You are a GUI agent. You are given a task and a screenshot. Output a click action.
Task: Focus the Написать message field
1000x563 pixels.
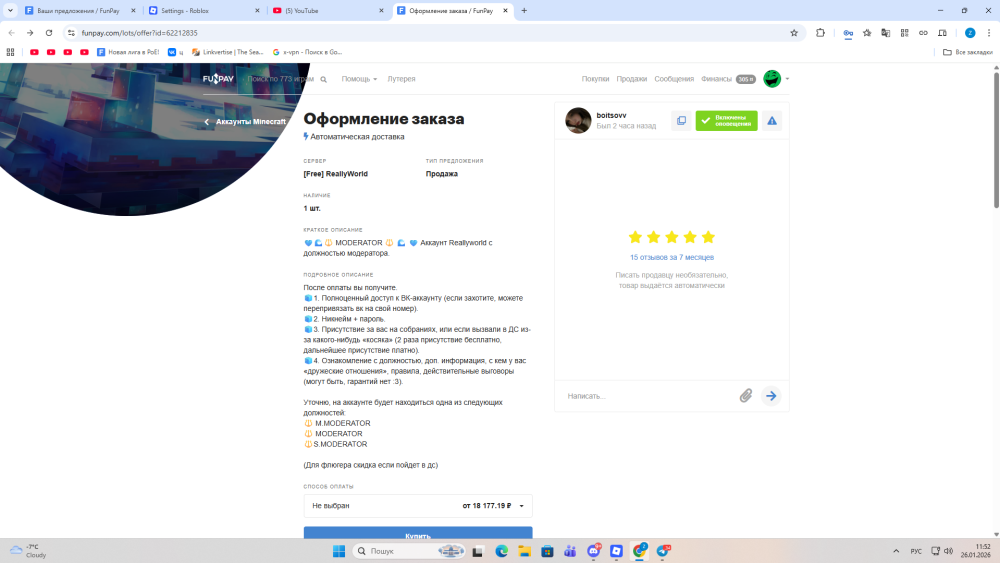[649, 396]
